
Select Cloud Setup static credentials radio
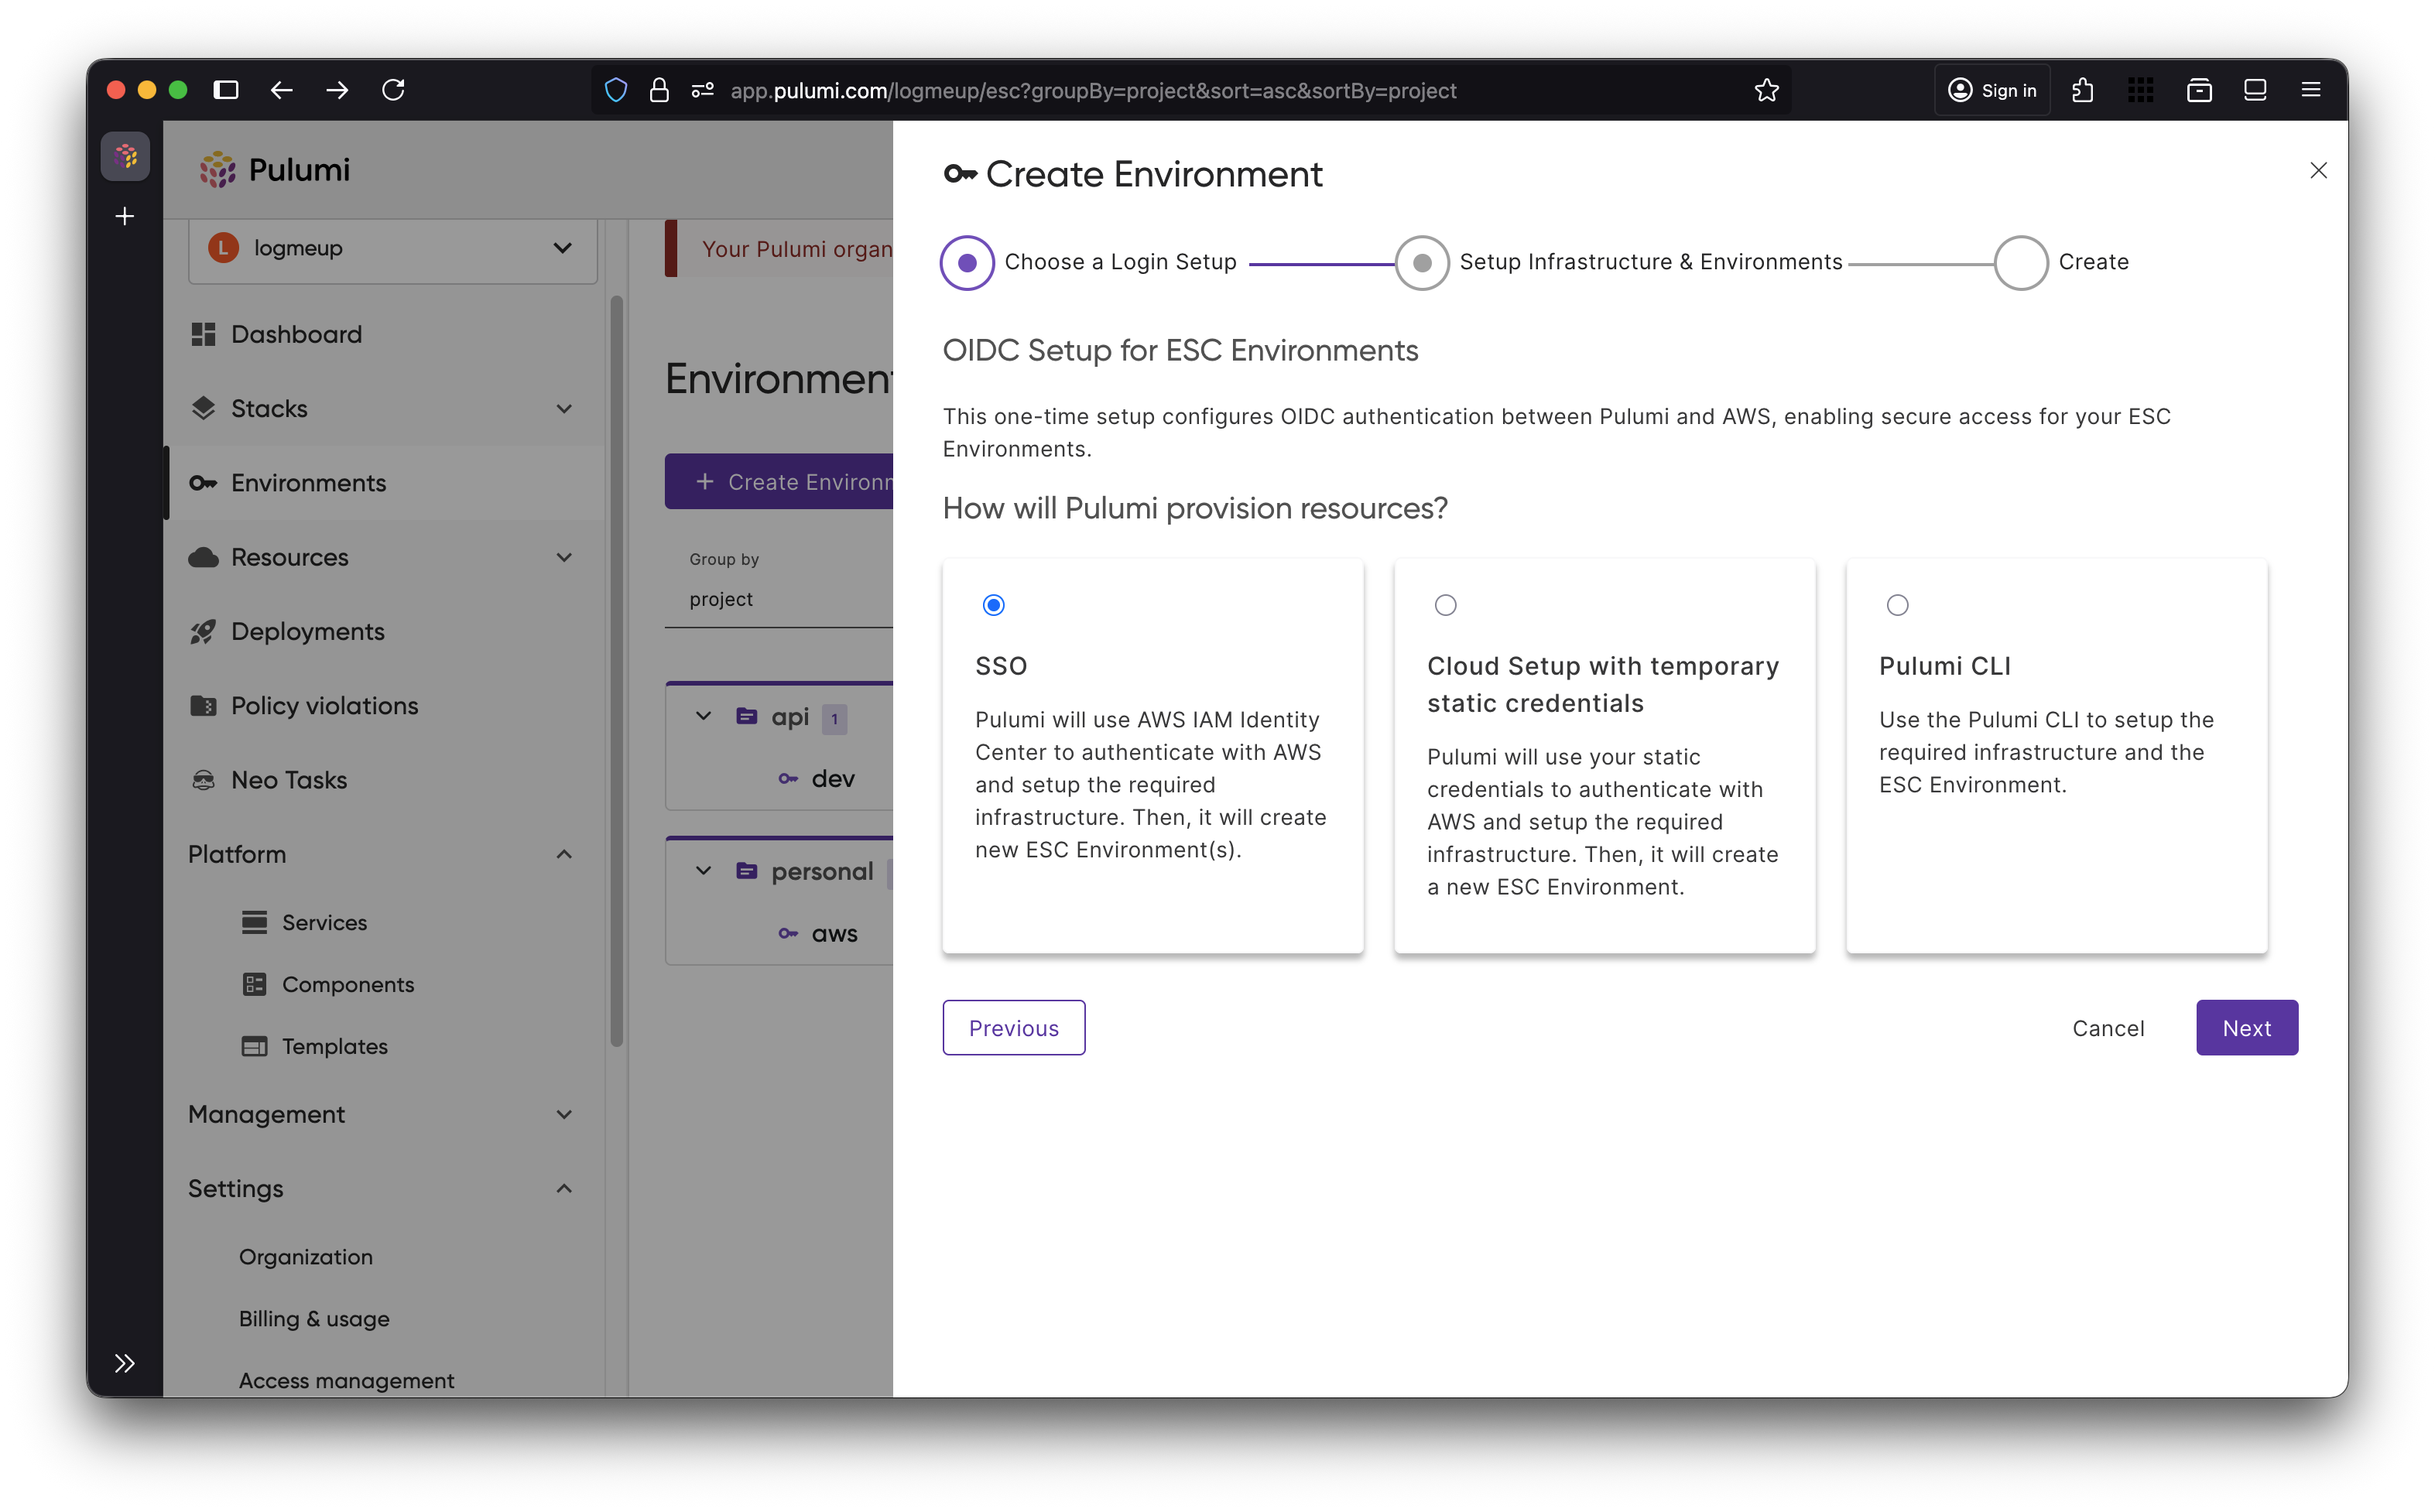point(1445,605)
